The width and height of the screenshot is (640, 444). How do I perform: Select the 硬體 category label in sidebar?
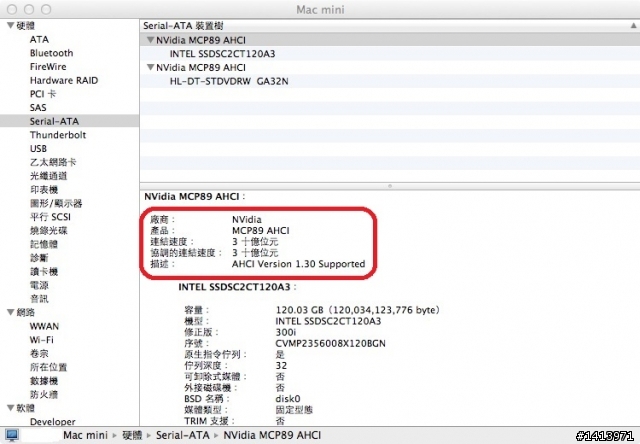(x=25, y=26)
